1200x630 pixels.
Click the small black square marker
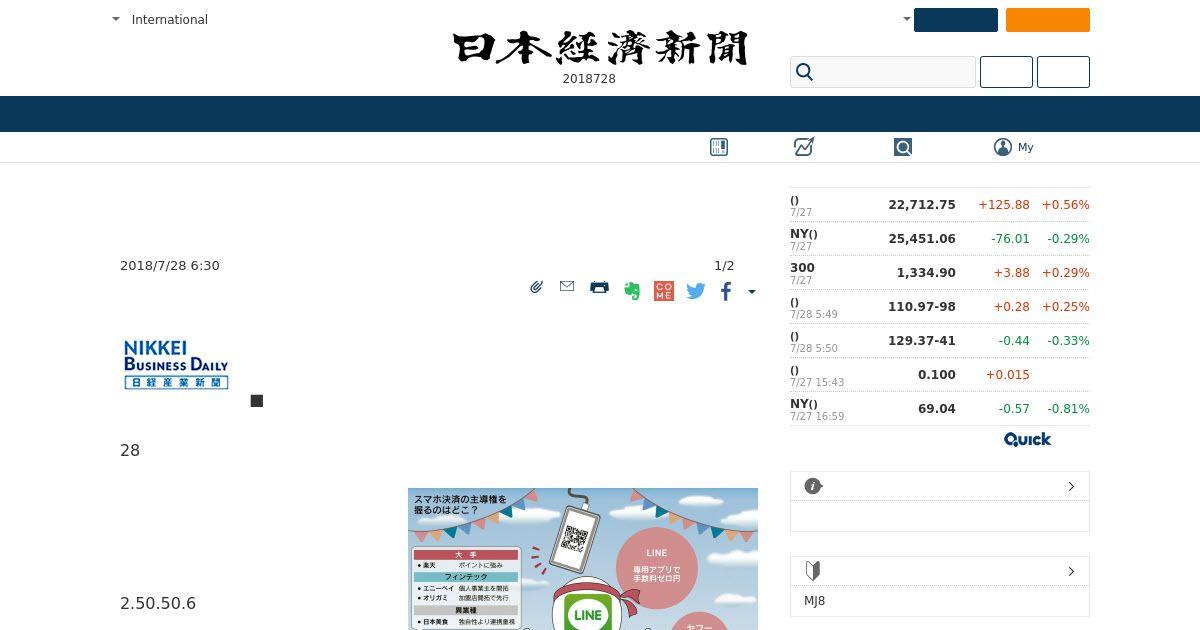click(257, 401)
